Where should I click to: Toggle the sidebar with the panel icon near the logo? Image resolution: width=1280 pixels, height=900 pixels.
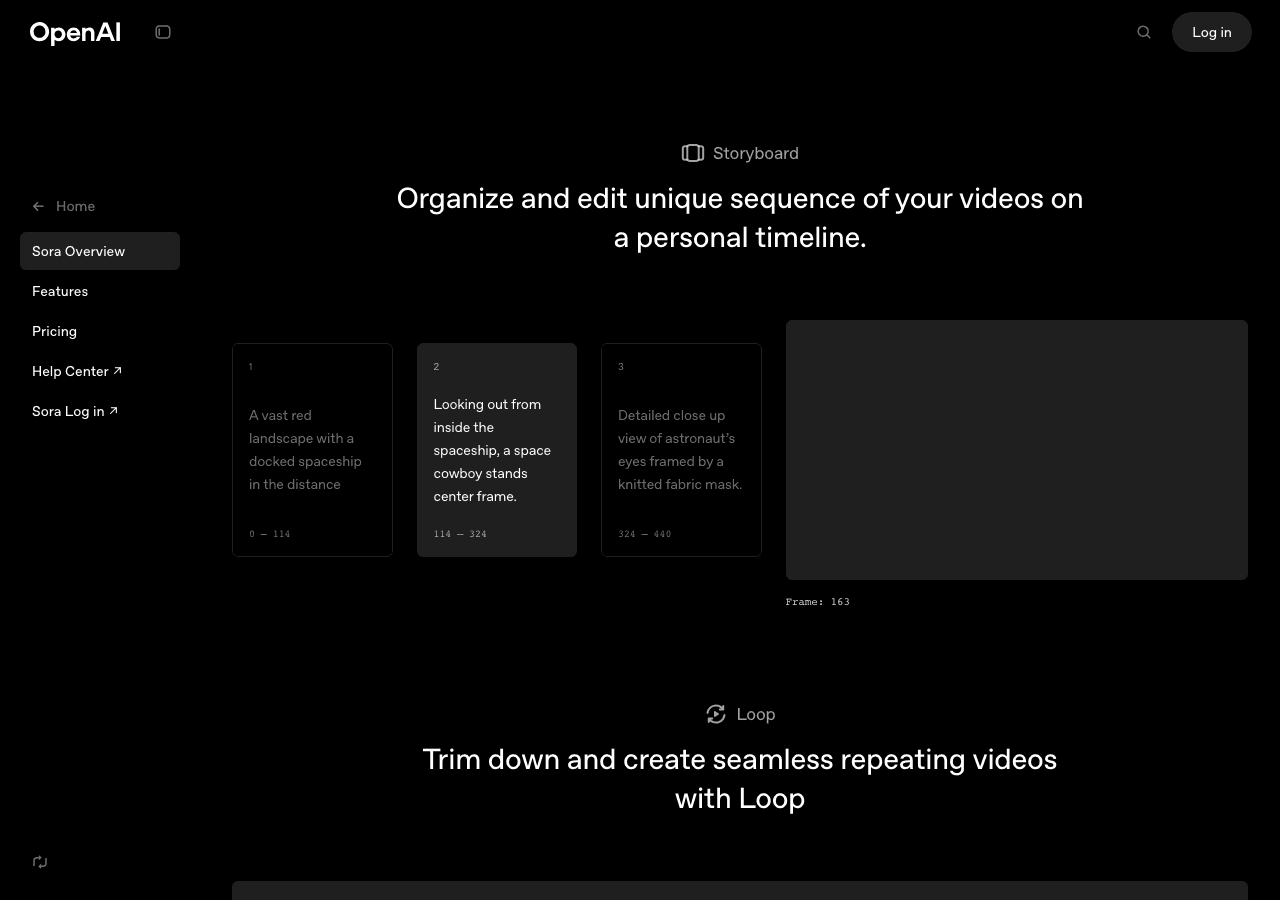pyautogui.click(x=163, y=32)
